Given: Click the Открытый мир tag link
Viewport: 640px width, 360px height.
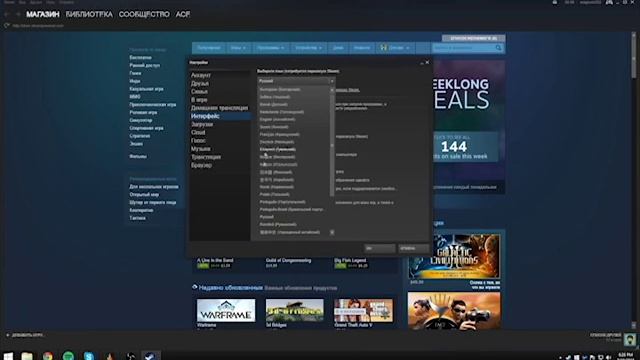Looking at the screenshot, I should (144, 195).
